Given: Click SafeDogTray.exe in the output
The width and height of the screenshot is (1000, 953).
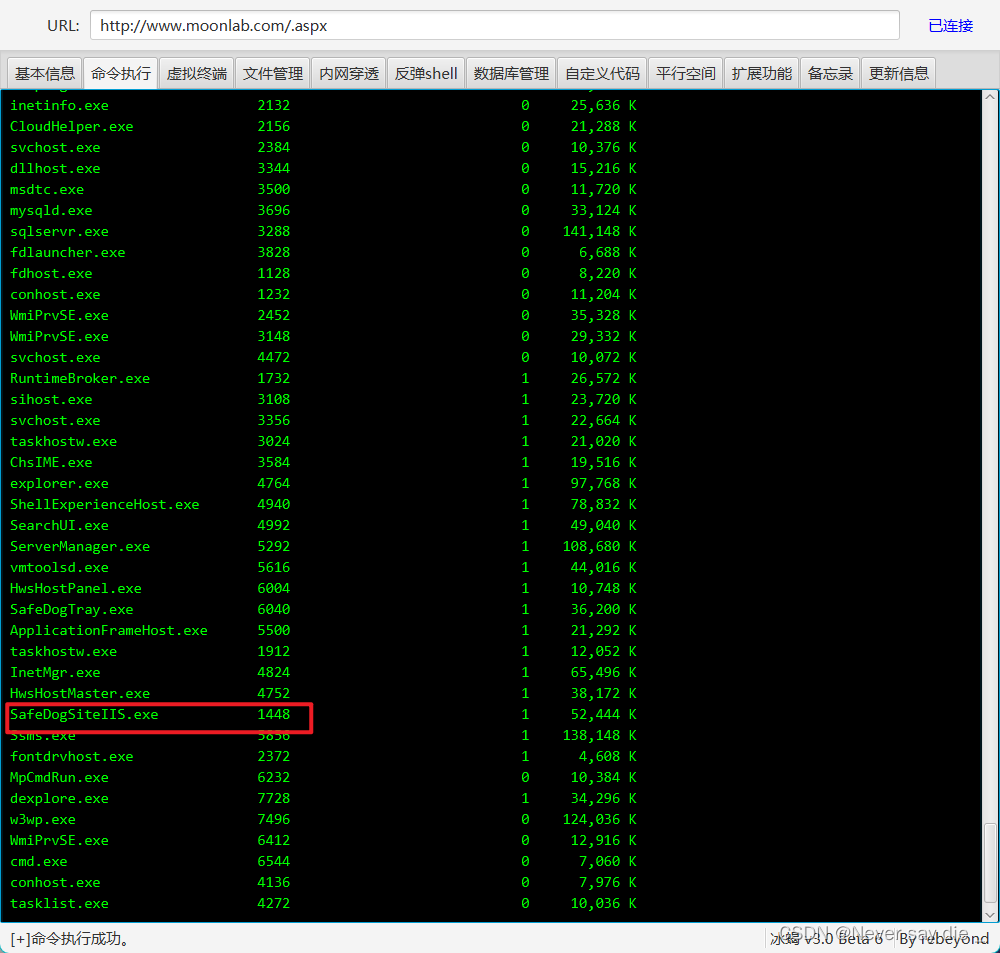Looking at the screenshot, I should click(71, 610).
